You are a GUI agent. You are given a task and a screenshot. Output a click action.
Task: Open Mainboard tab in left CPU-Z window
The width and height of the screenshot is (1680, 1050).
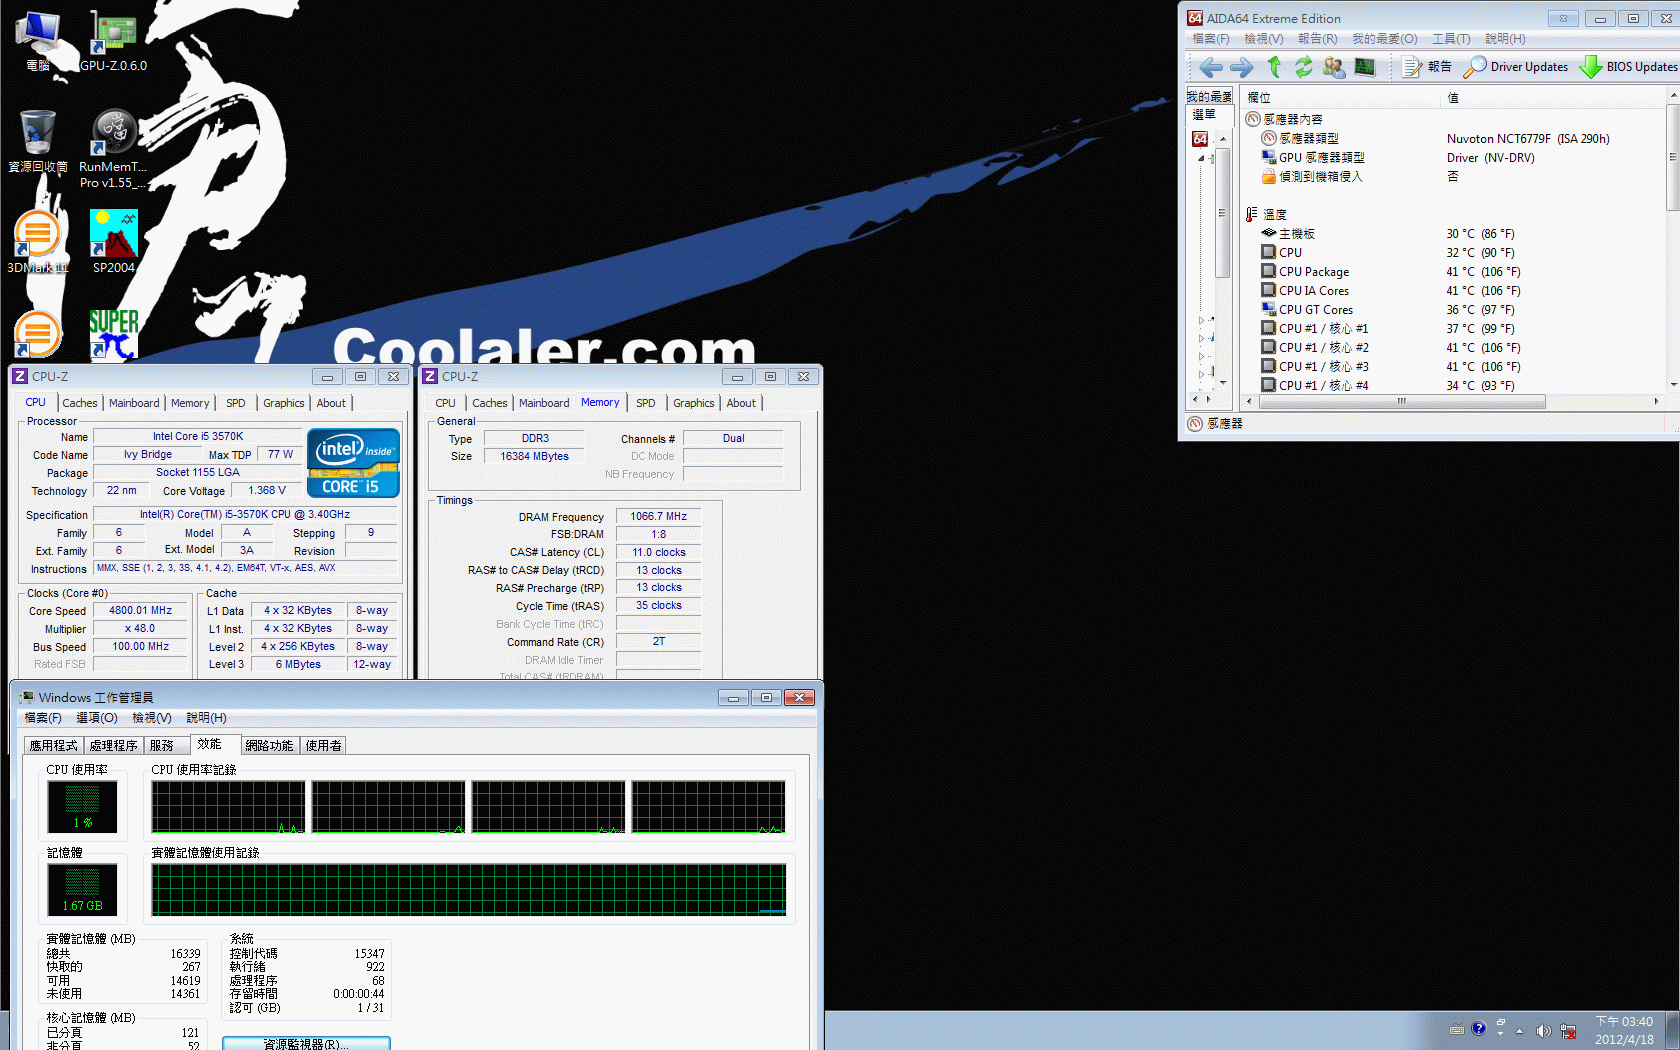click(134, 403)
